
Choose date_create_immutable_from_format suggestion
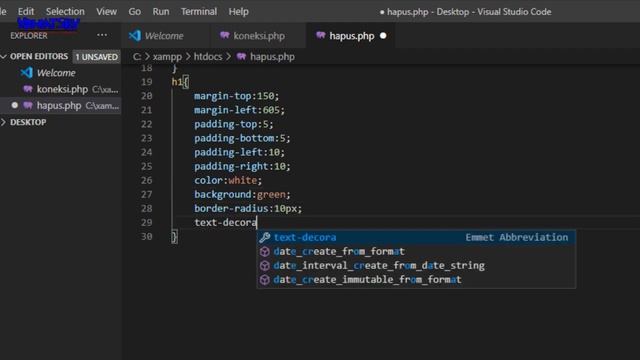pyautogui.click(x=416, y=280)
